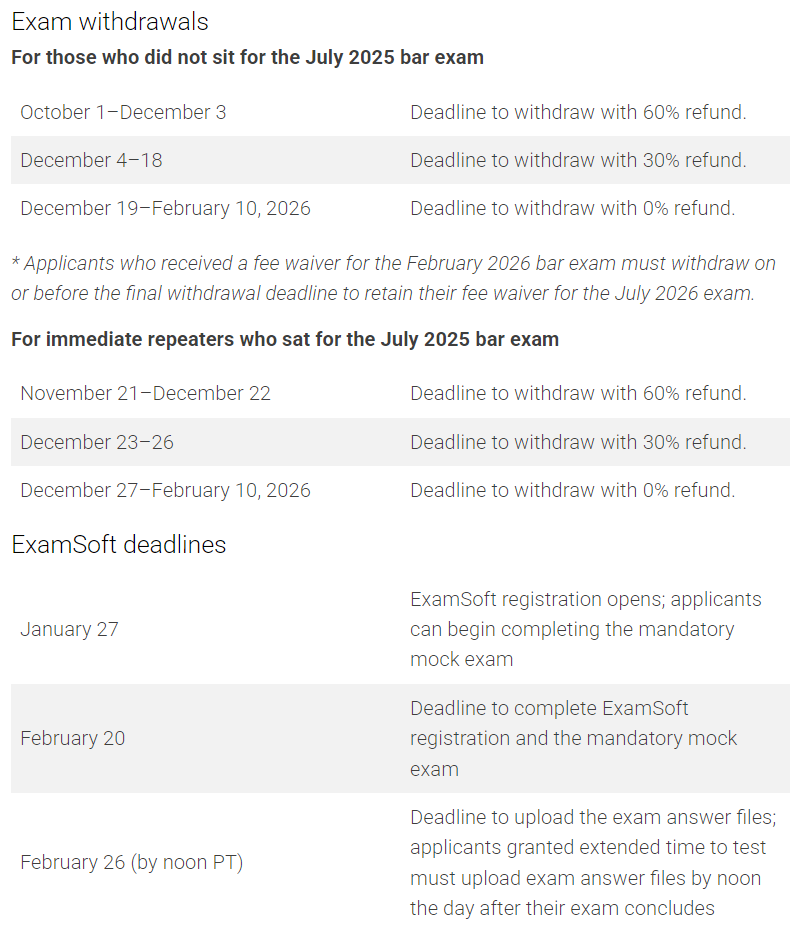The image size is (790, 926).
Task: Select the "November 21–December 22" date cell
Action: [145, 393]
